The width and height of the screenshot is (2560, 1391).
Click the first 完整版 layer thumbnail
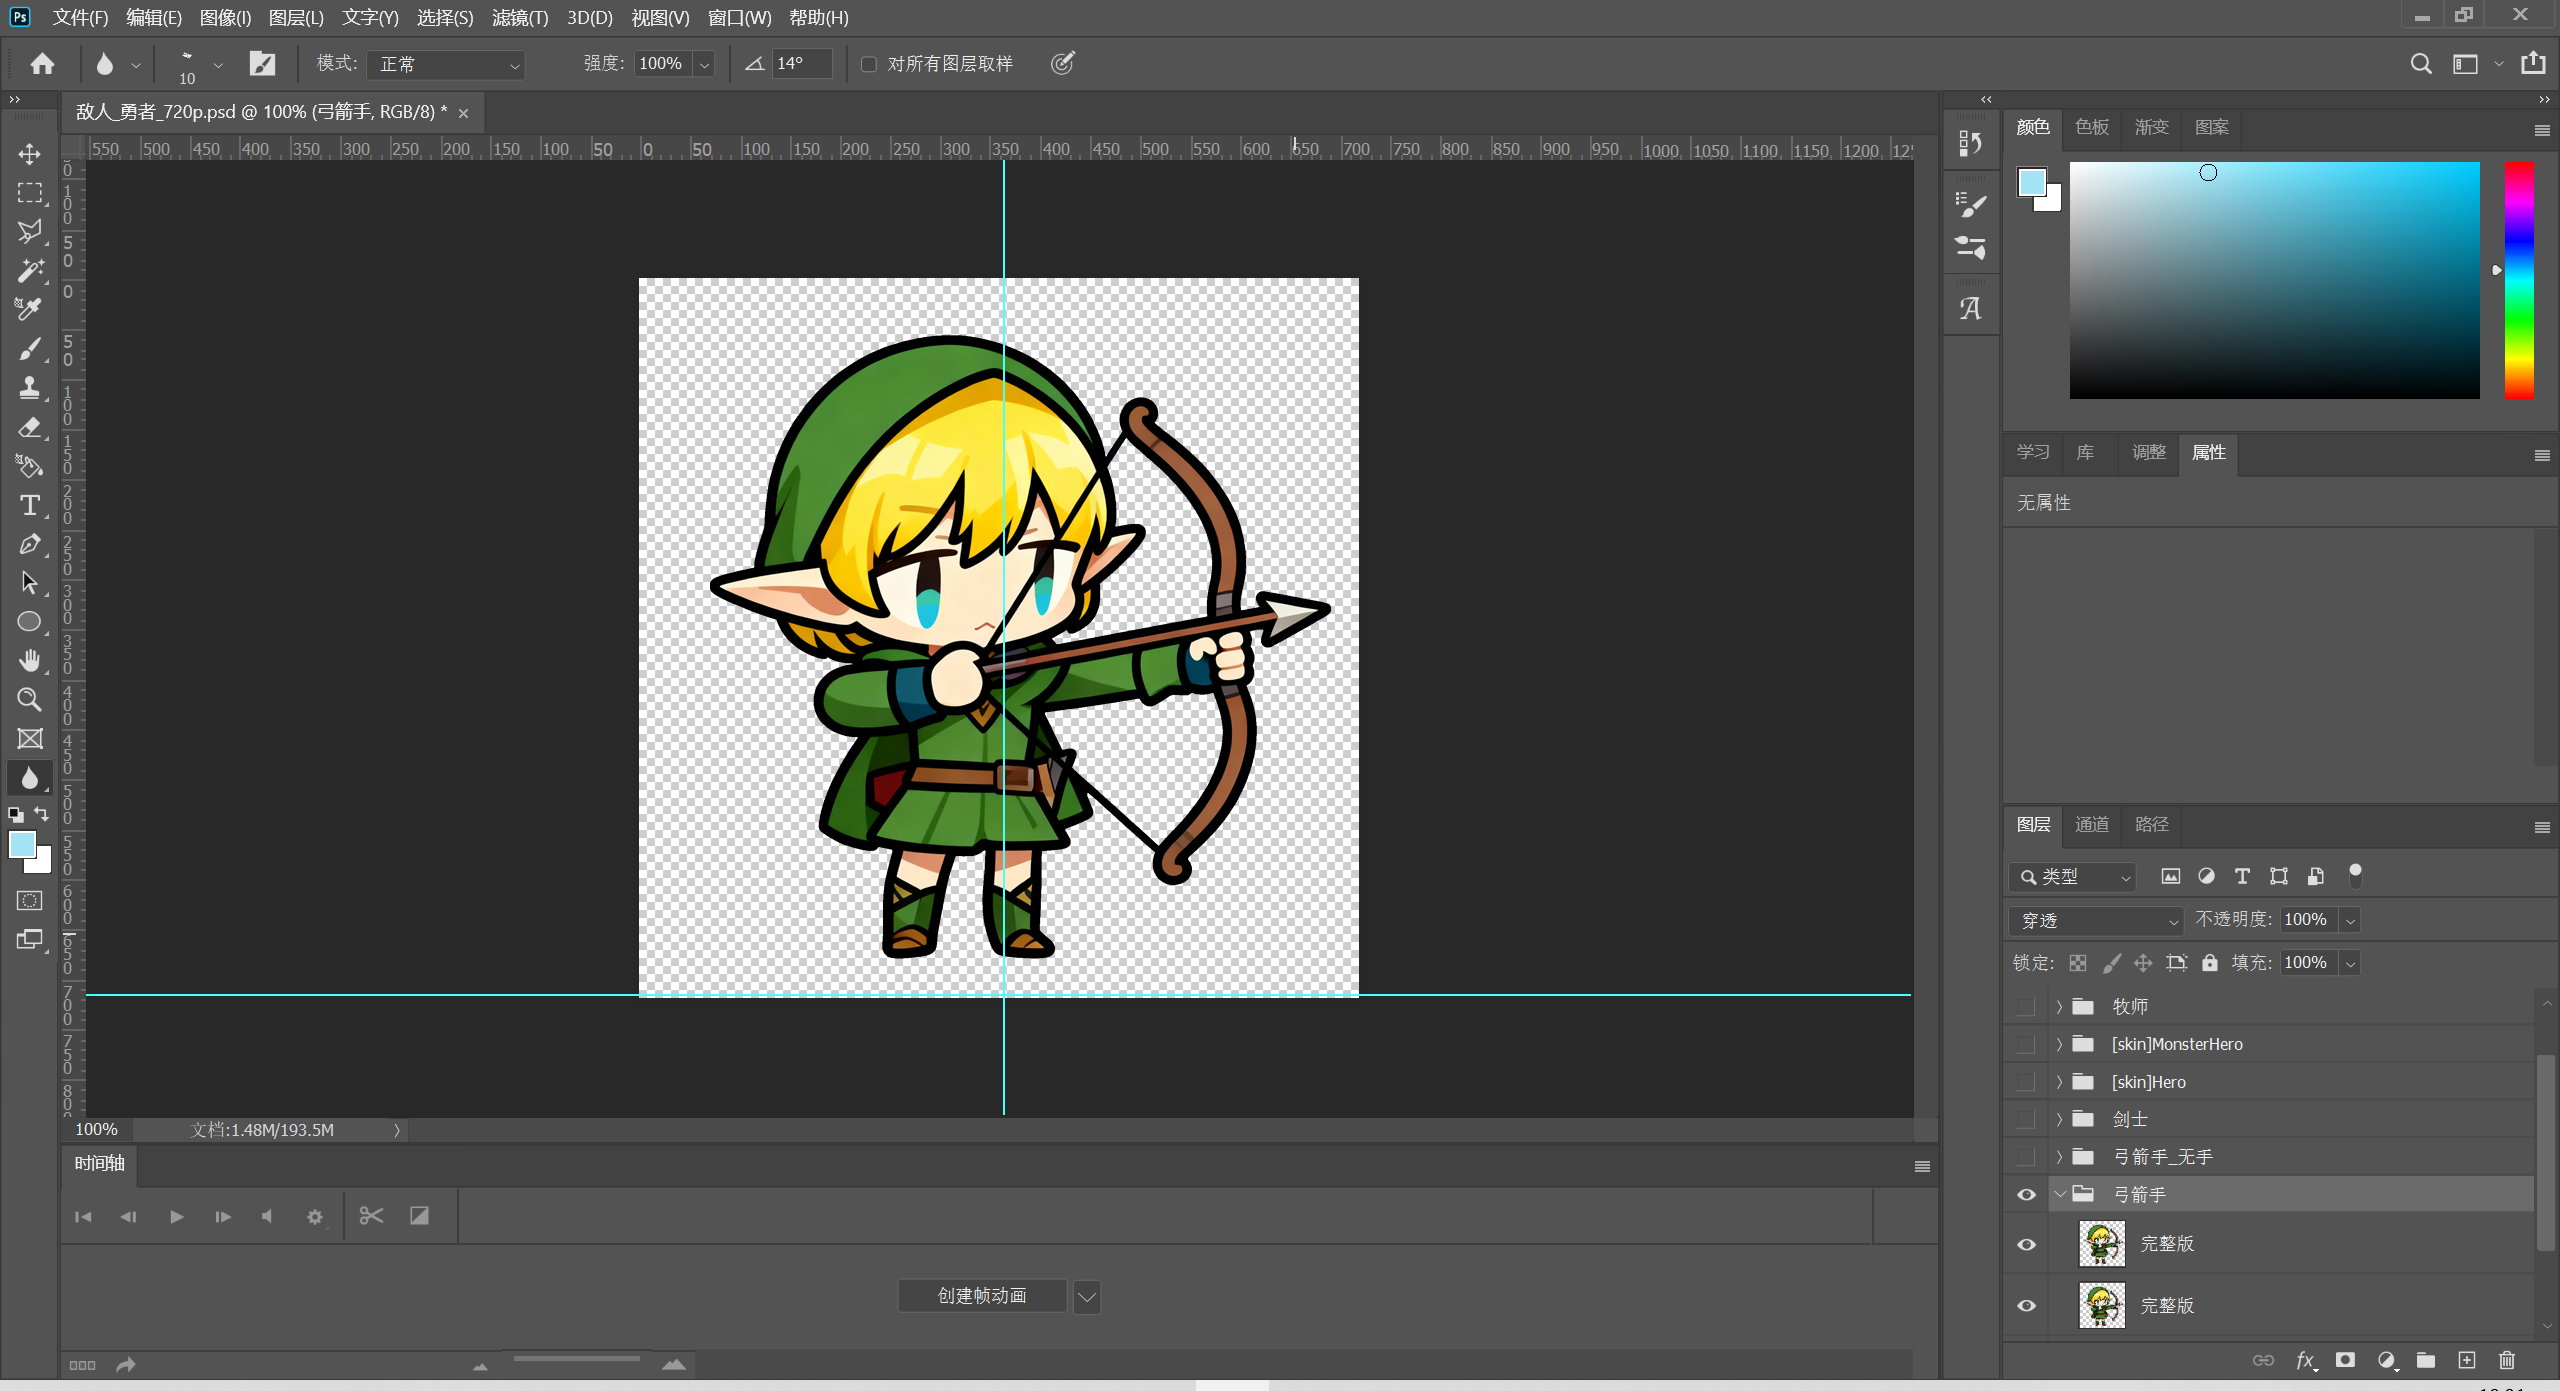[2101, 1245]
